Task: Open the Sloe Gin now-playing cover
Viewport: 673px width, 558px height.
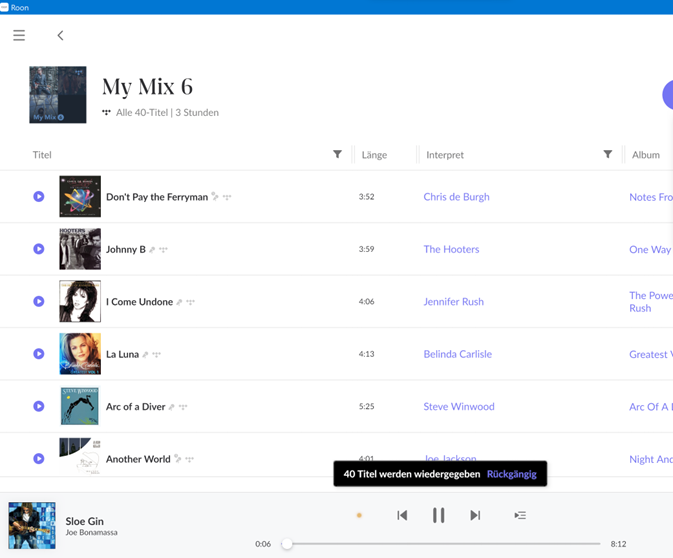Action: click(x=32, y=525)
